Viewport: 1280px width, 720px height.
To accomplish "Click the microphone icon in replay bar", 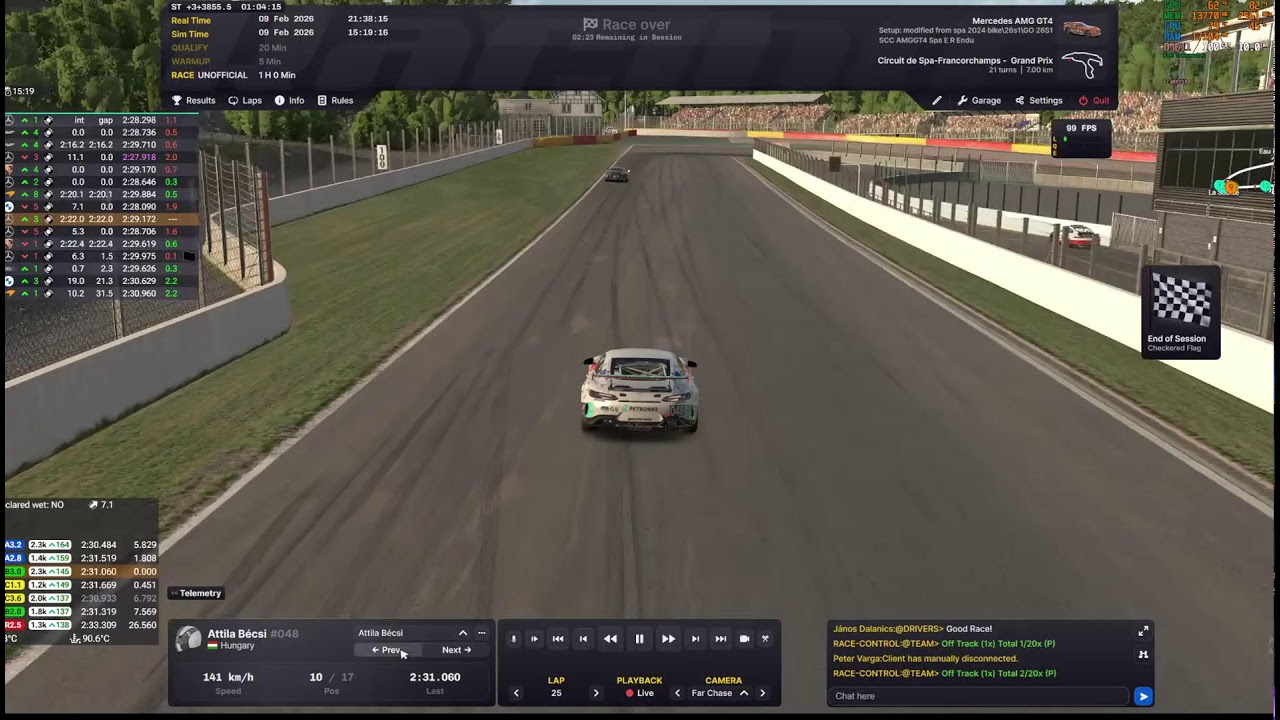I will (x=514, y=639).
